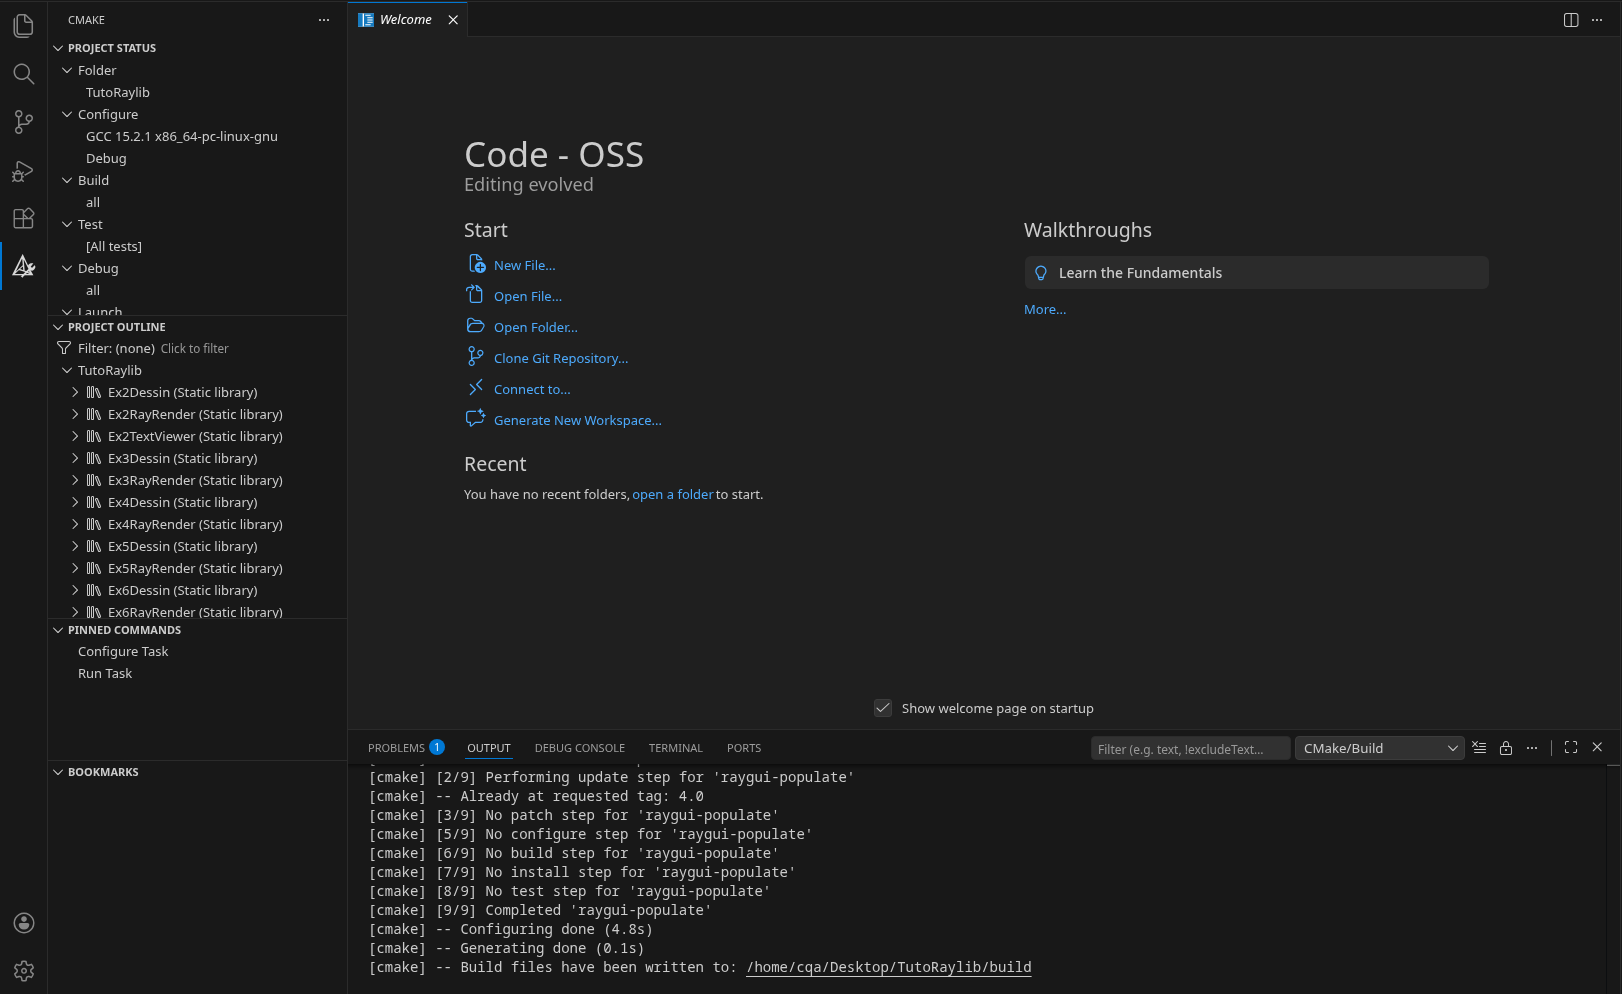
Task: Open the Extensions view
Action: coord(24,219)
